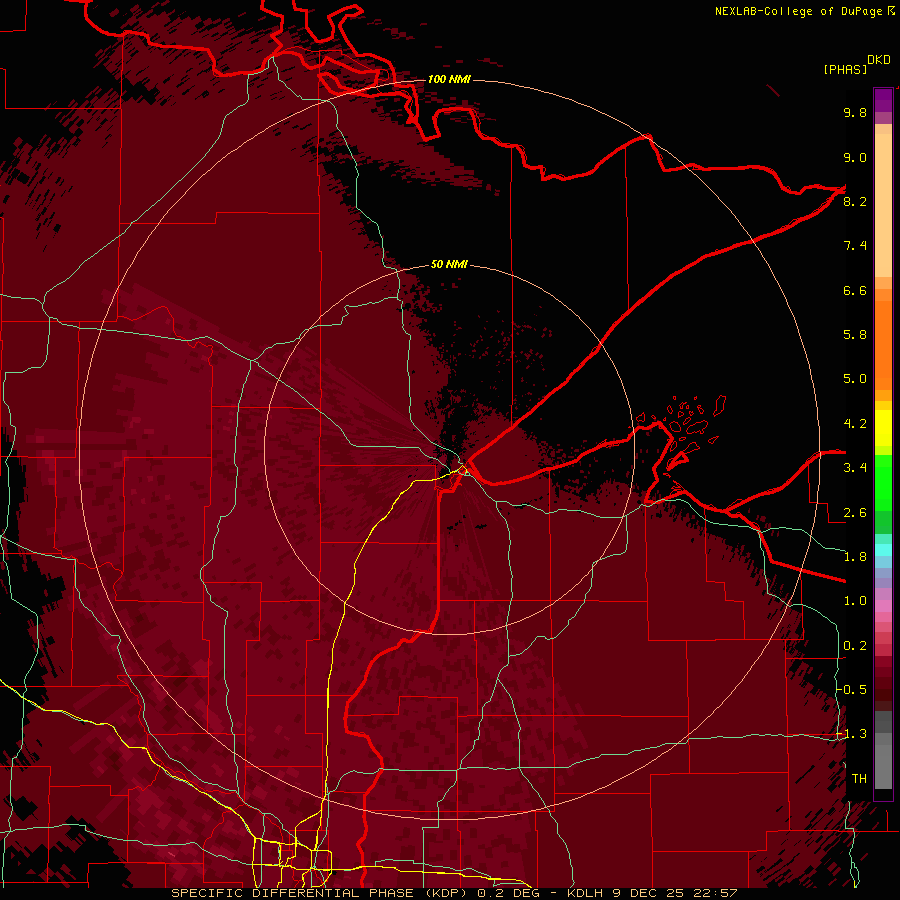Click the 8.2 value on the color scale
900x900 pixels.
point(855,201)
